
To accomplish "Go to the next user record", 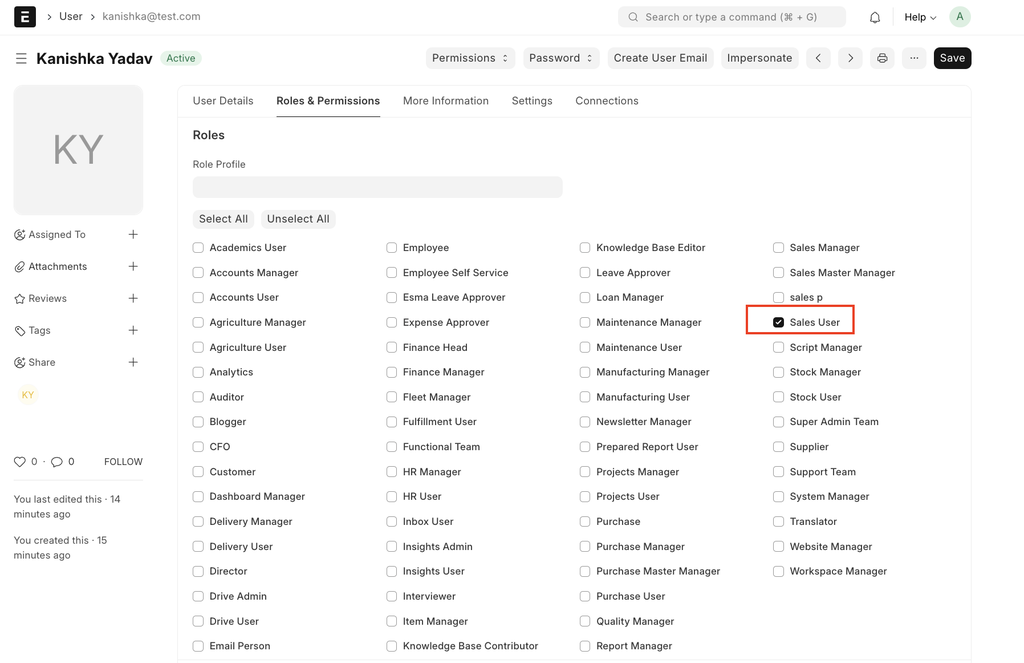I will coord(850,58).
